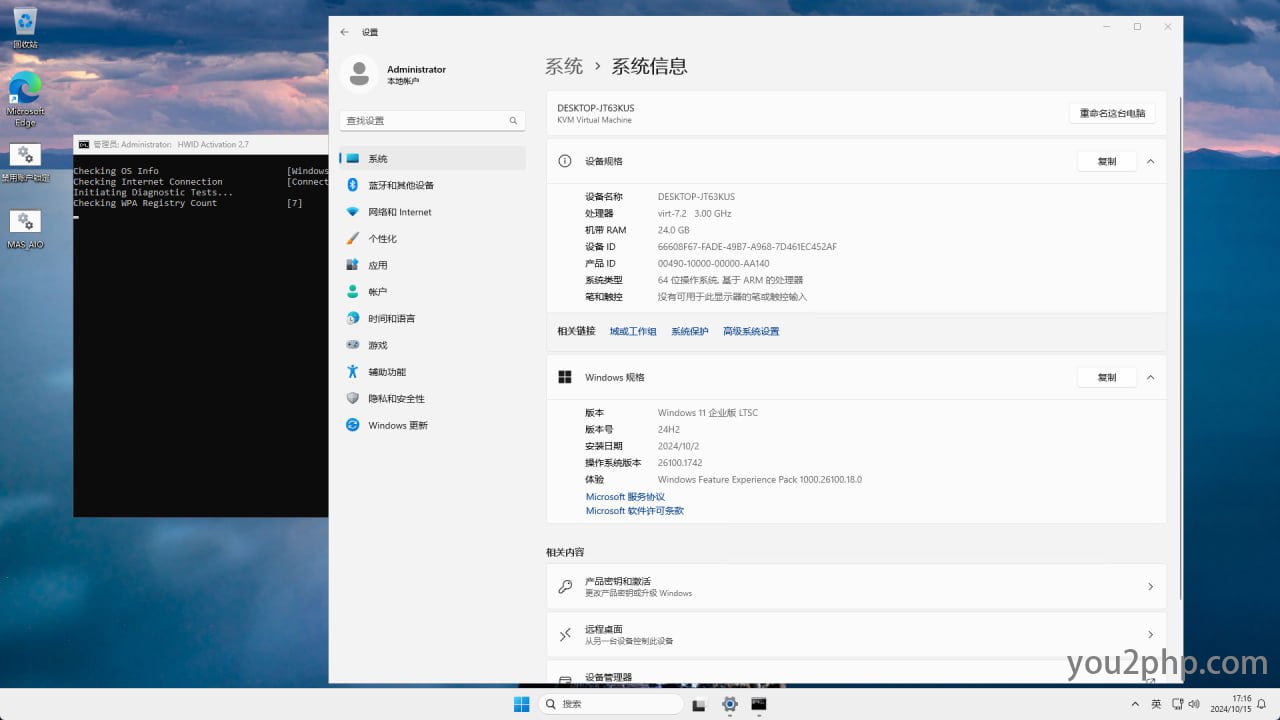Click the 'Checking OS Info' console line

tap(116, 171)
